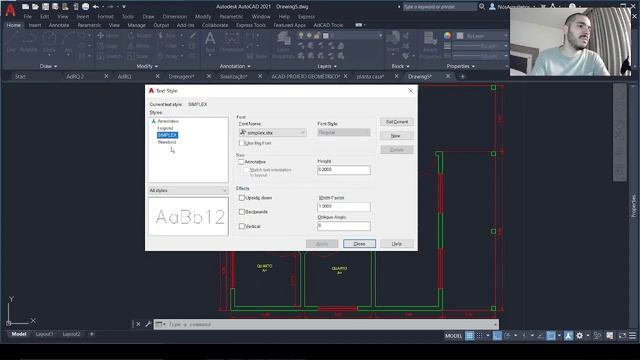Click the Open file icon in quick access toolbar
Image resolution: width=640 pixels, height=360 pixels.
[35, 7]
